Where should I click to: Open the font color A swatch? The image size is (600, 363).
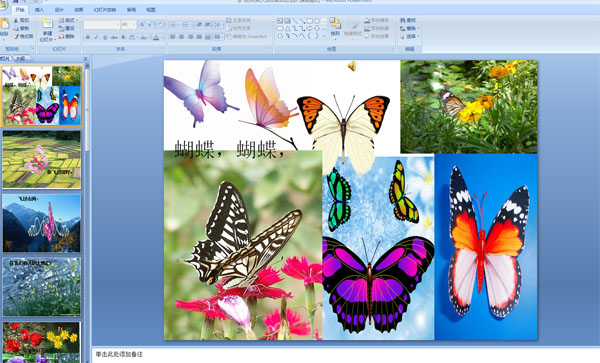click(156, 37)
